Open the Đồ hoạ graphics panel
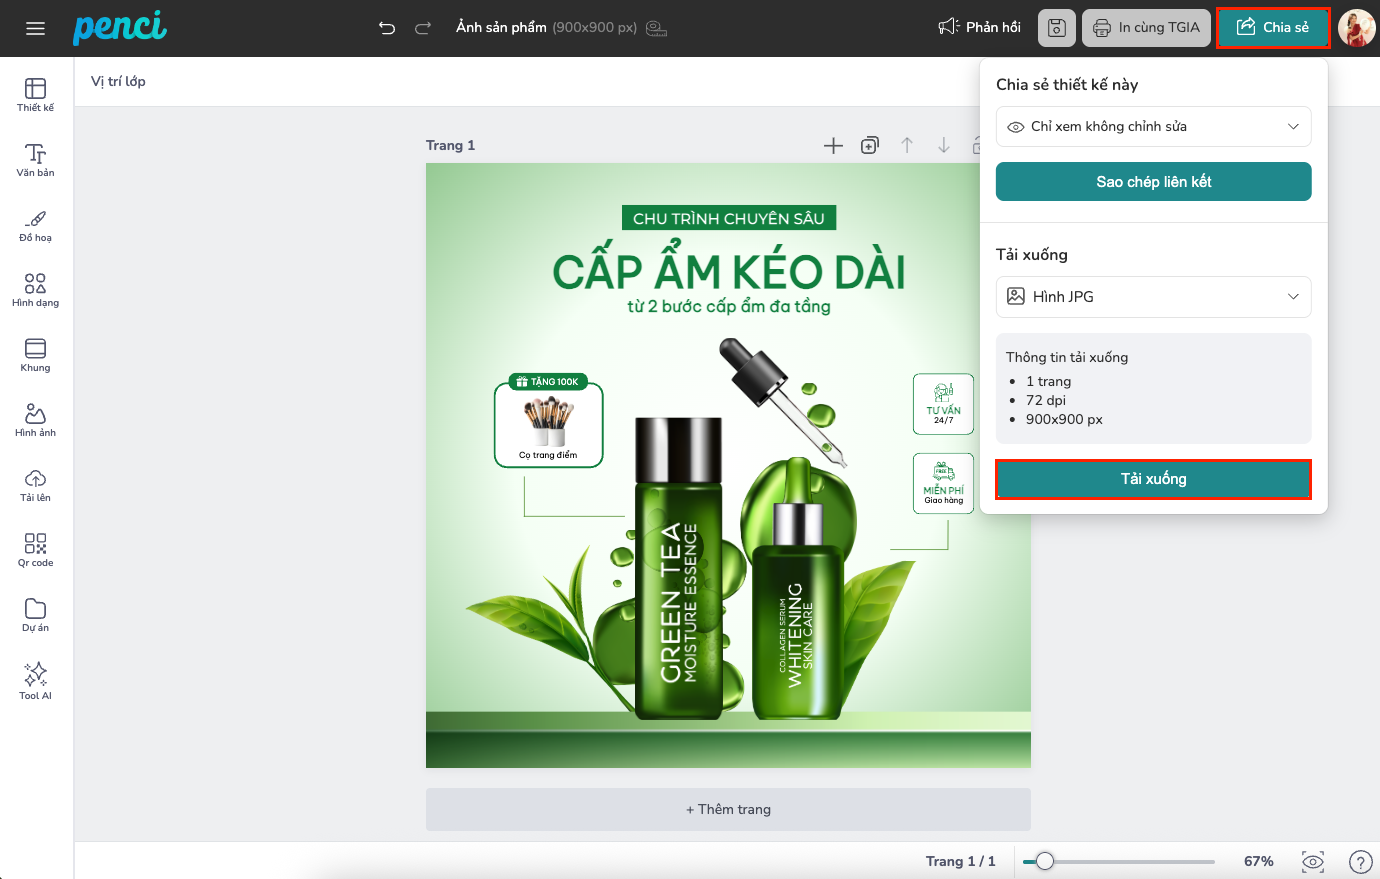Image resolution: width=1380 pixels, height=879 pixels. [x=35, y=225]
